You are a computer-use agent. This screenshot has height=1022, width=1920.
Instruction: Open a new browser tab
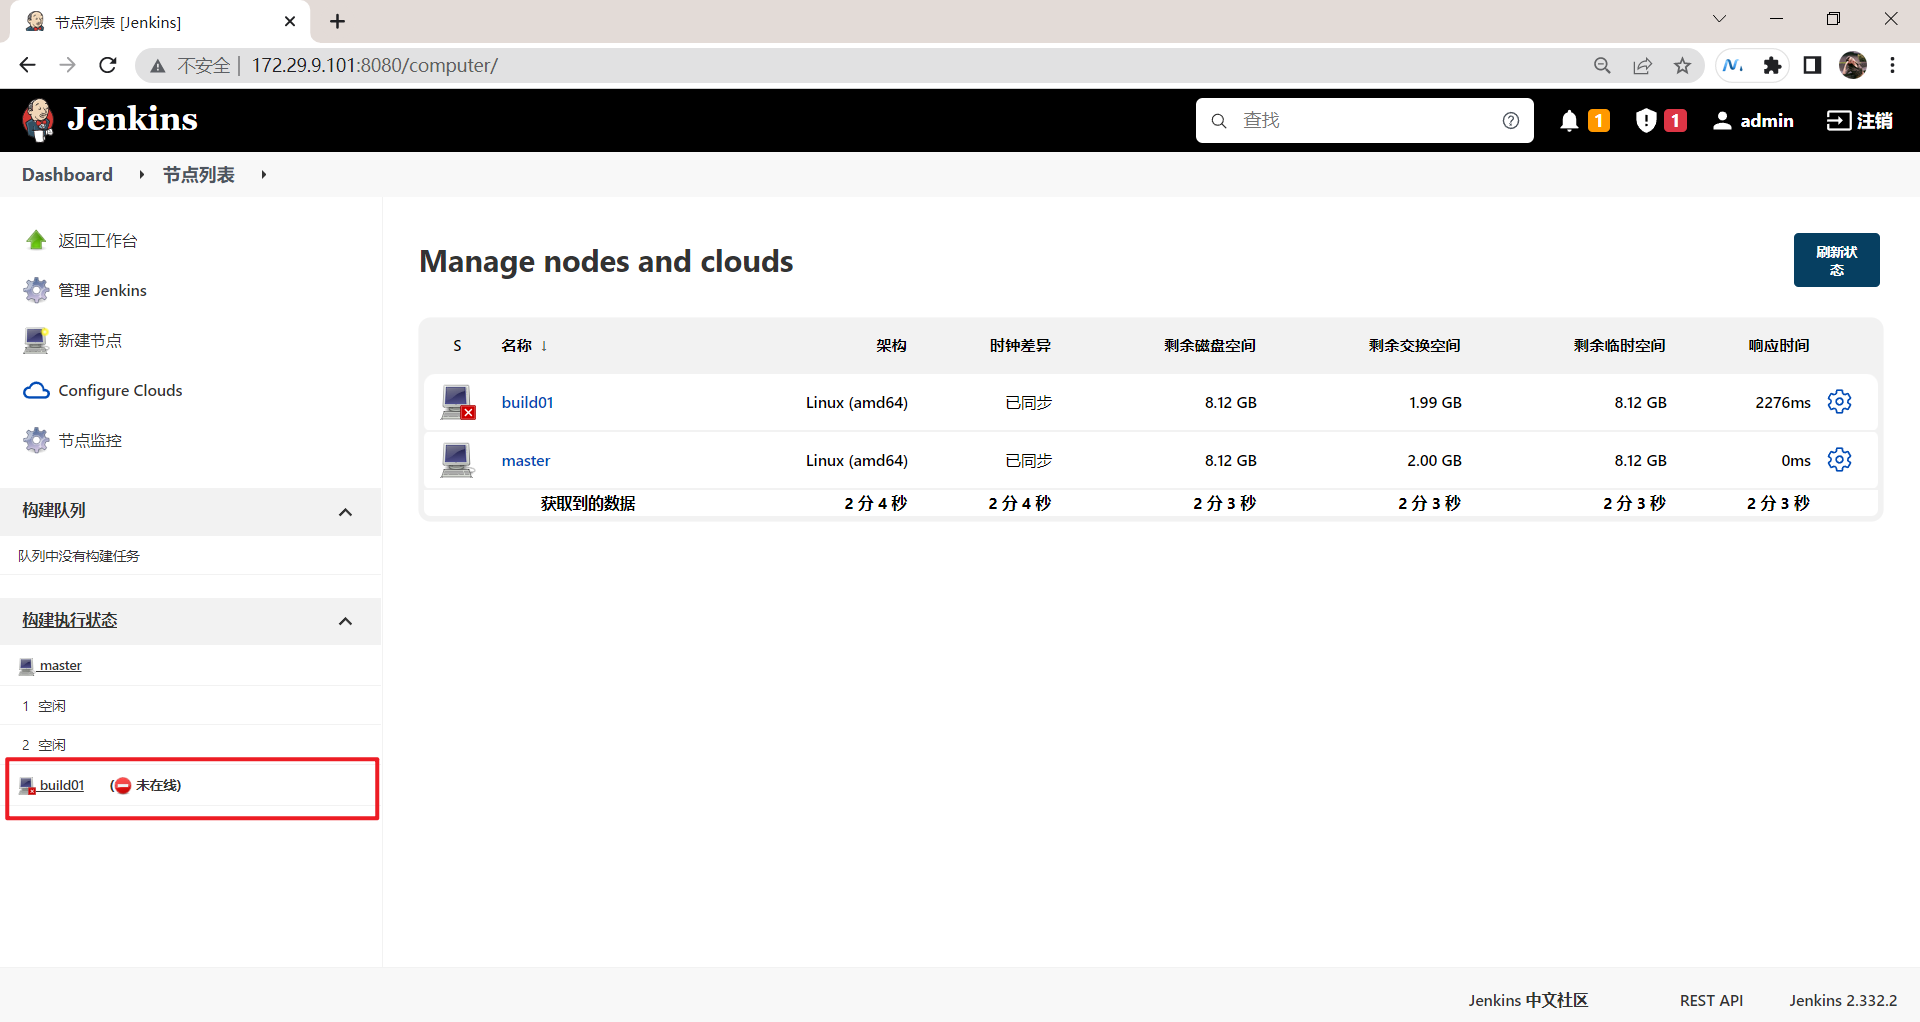tap(337, 21)
